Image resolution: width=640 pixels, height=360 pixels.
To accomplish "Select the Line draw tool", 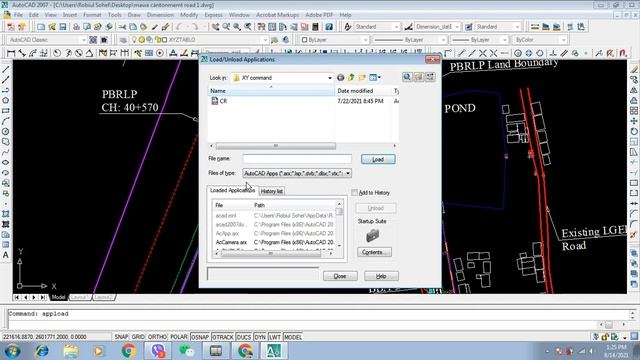I will 6,70.
